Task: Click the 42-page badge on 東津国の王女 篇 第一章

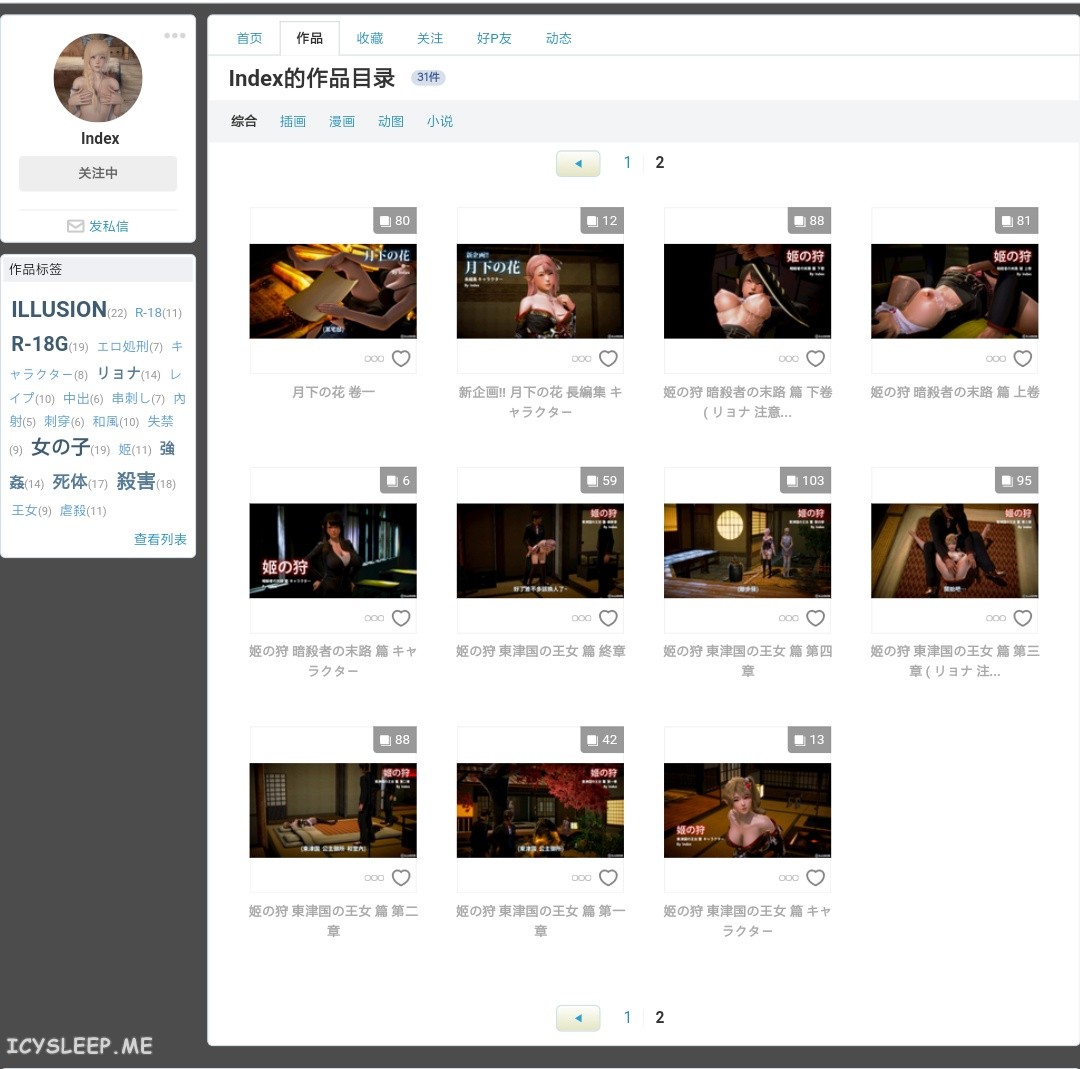Action: (x=602, y=740)
